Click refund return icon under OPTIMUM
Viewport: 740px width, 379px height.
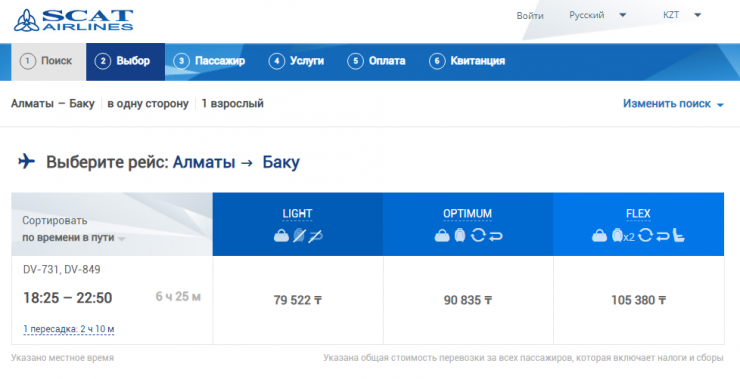pos(496,236)
